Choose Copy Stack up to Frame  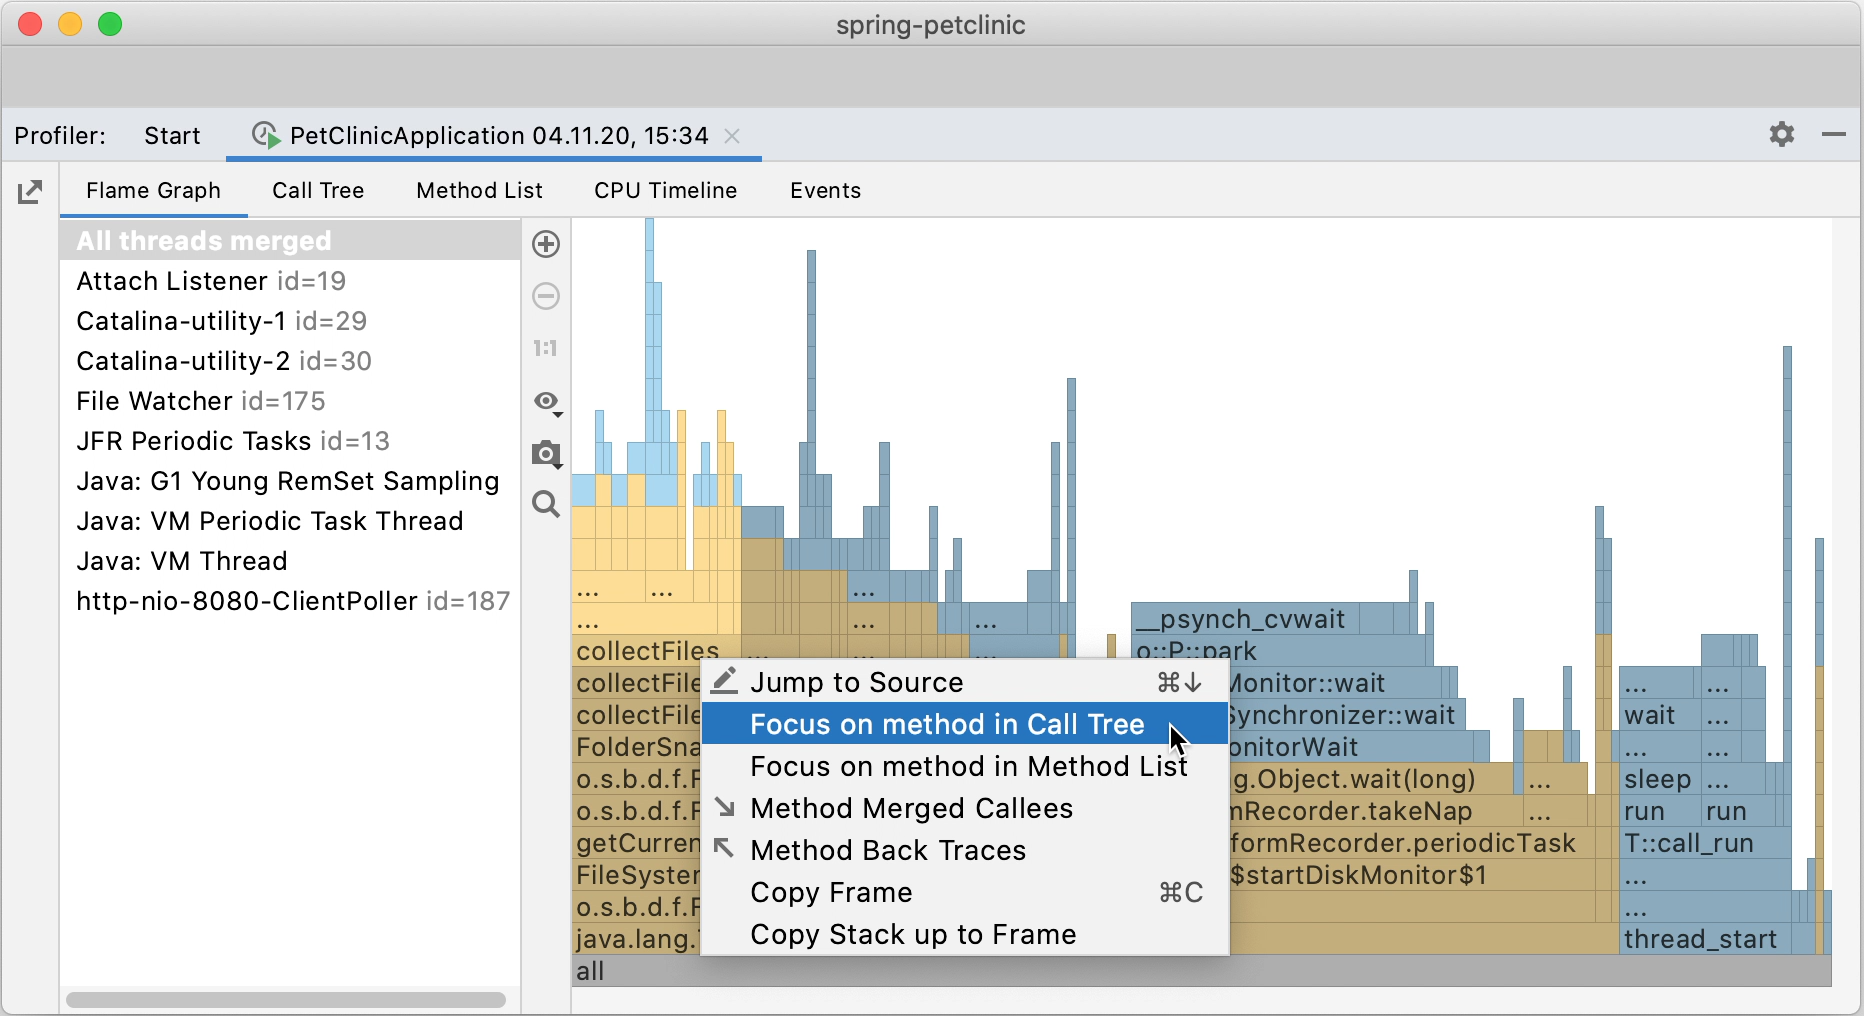pyautogui.click(x=912, y=934)
